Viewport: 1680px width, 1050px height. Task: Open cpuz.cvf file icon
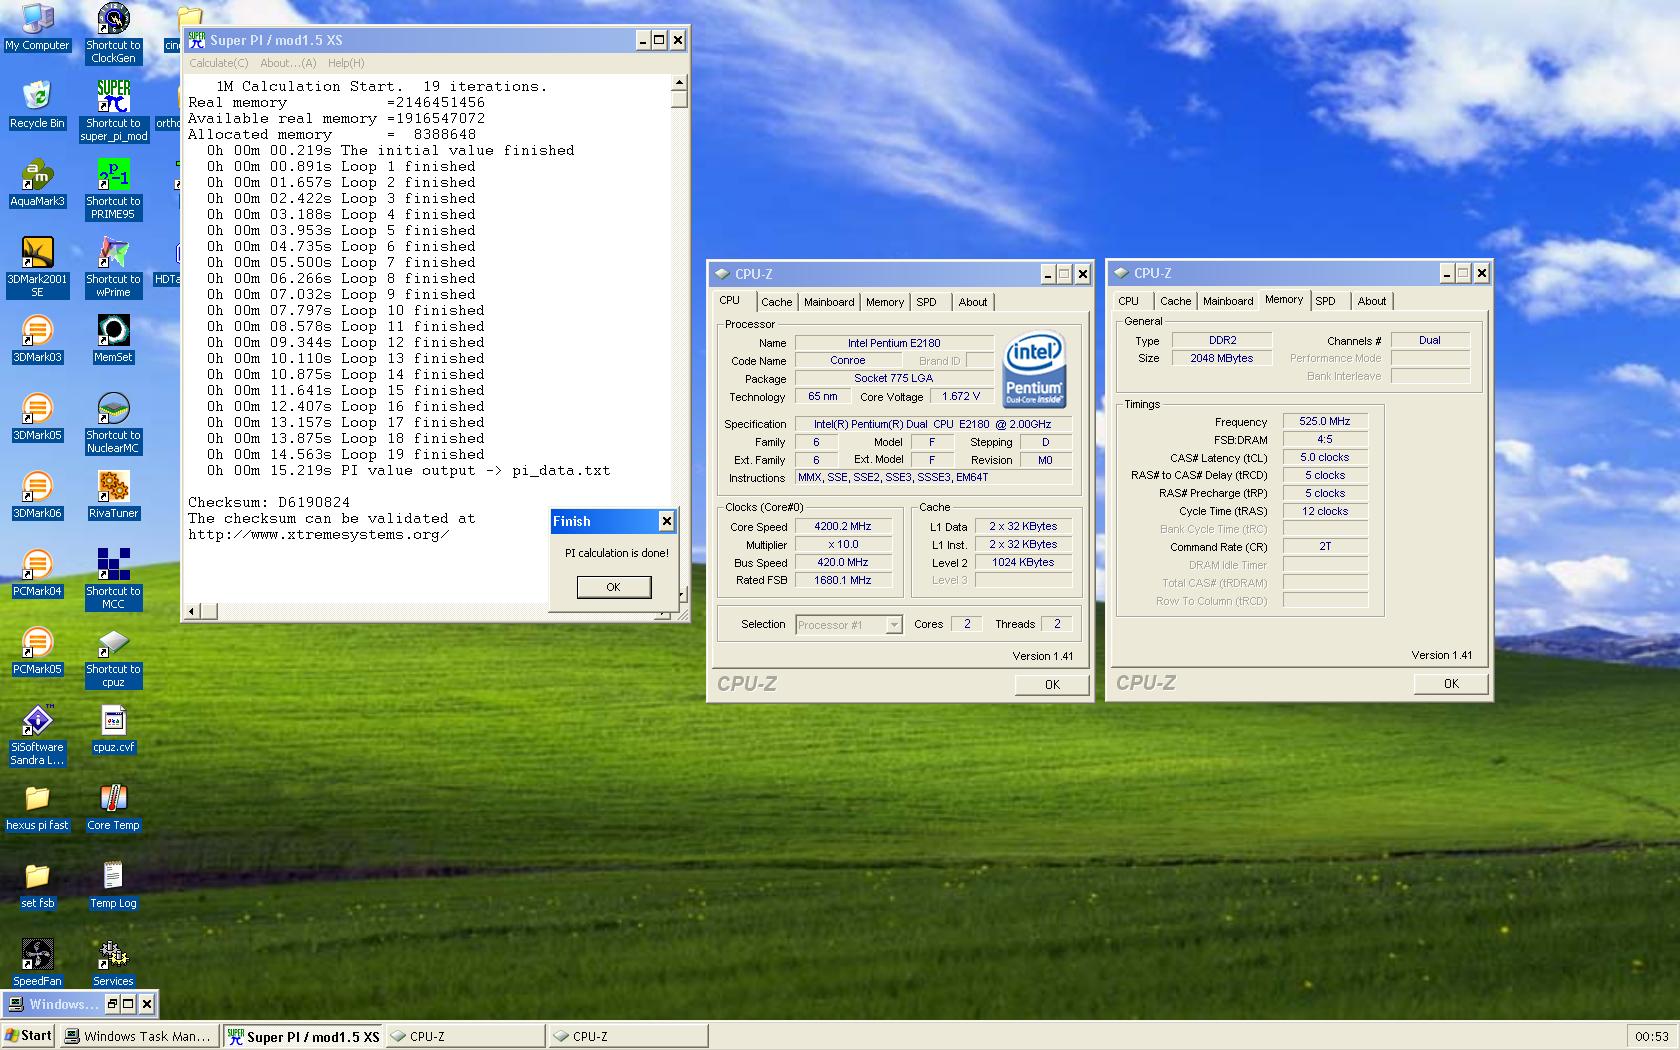point(113,729)
